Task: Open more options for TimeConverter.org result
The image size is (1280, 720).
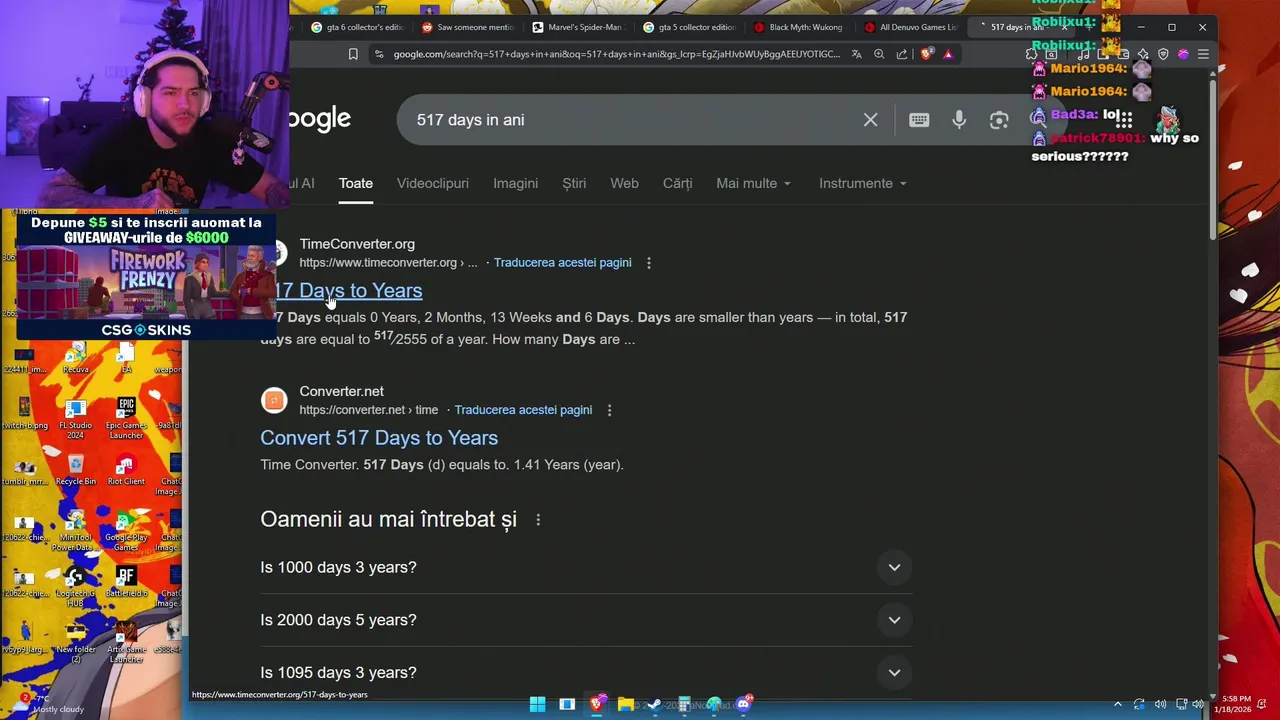Action: click(648, 263)
